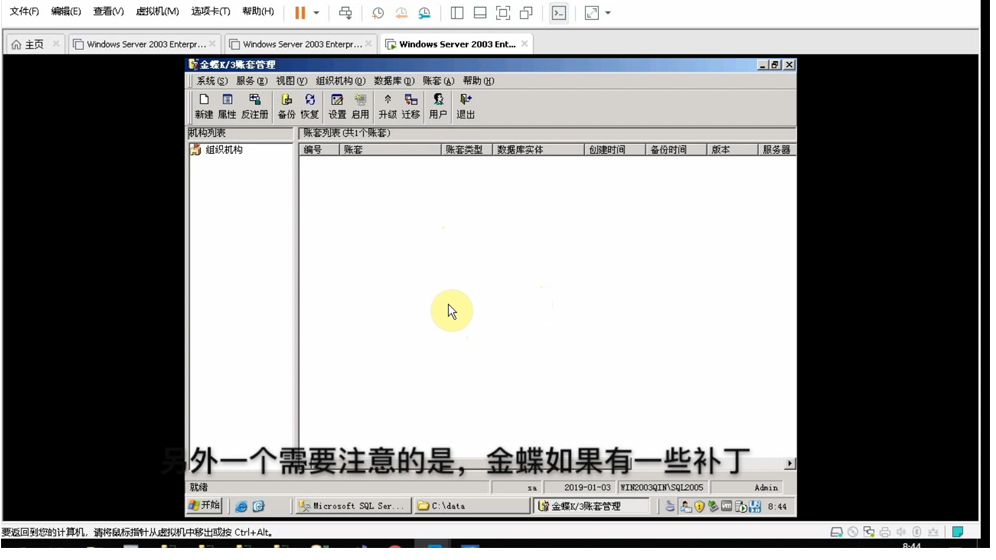Open VMware 虚拟机(M) menu
Viewport: 996px width, 560px height.
point(157,11)
